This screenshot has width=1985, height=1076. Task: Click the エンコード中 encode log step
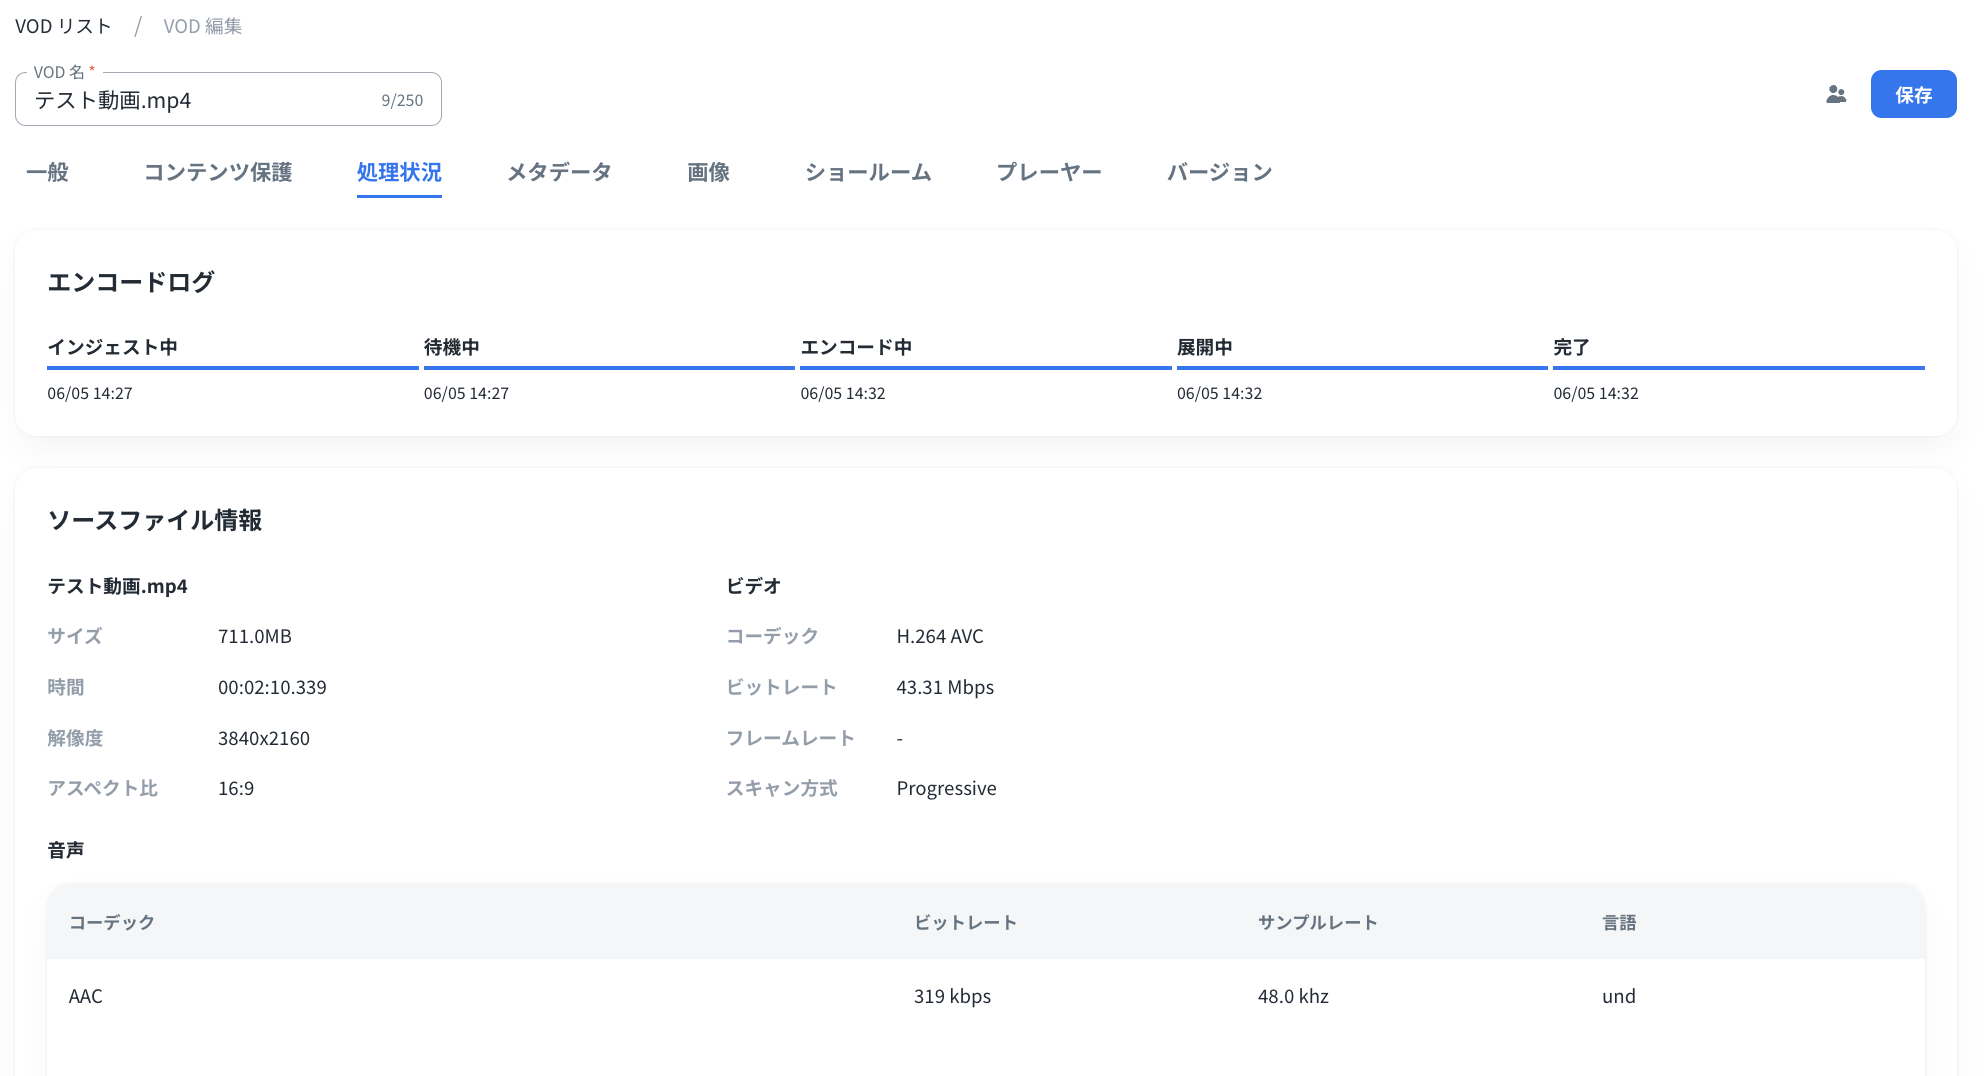point(856,347)
